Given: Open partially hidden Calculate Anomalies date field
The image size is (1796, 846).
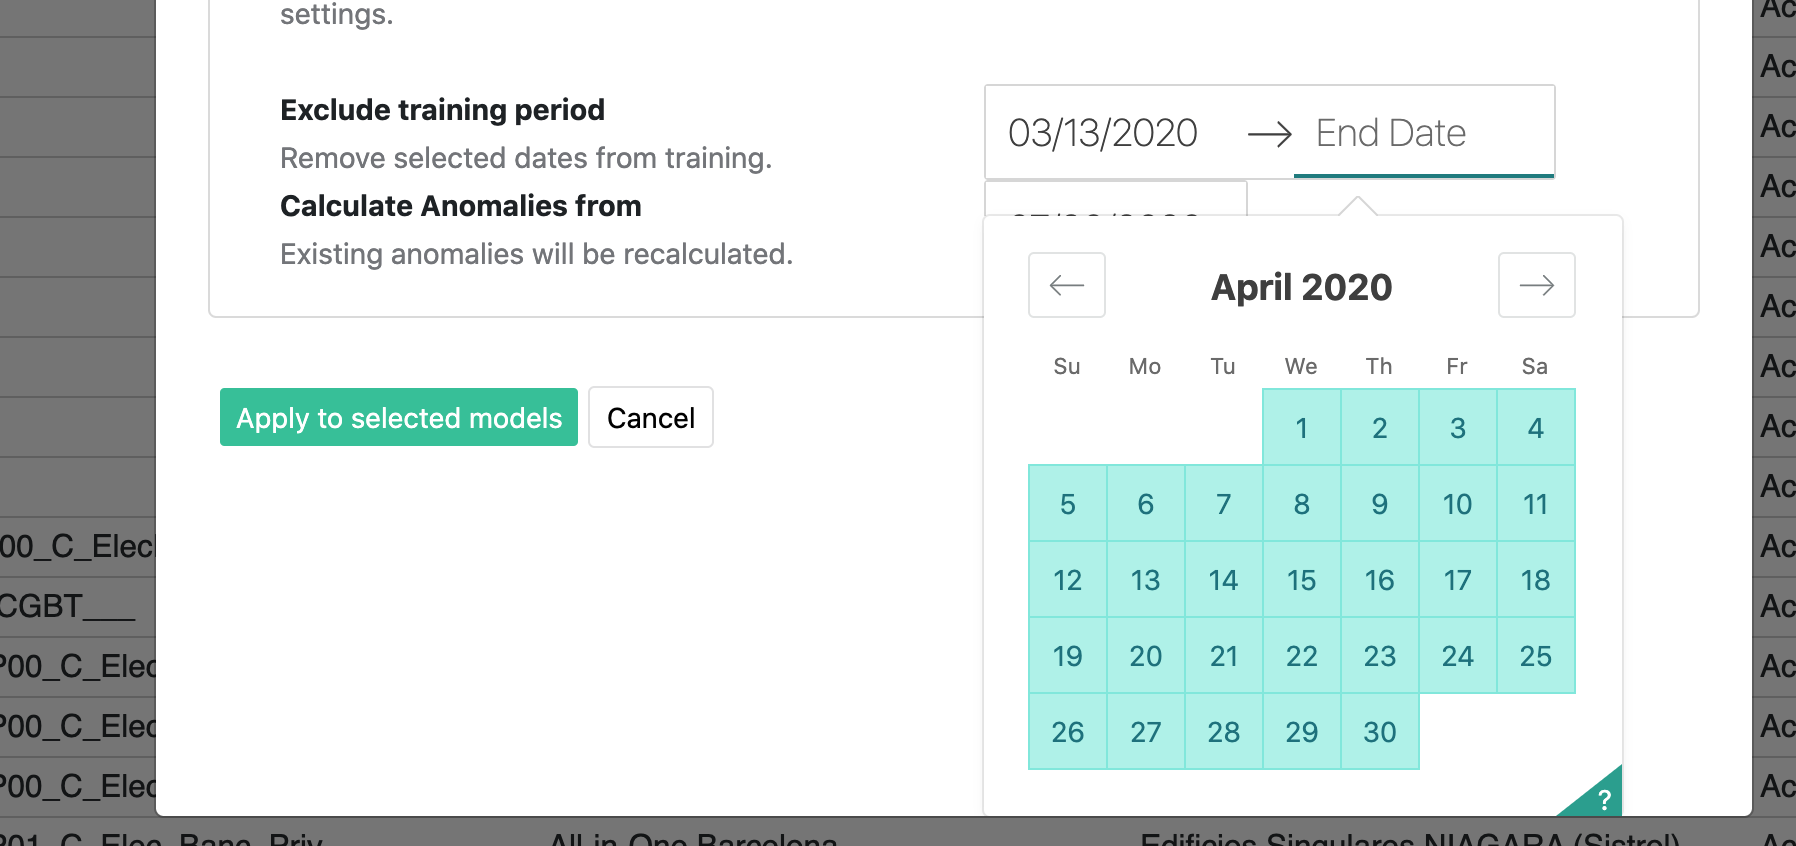Looking at the screenshot, I should pyautogui.click(x=1116, y=198).
